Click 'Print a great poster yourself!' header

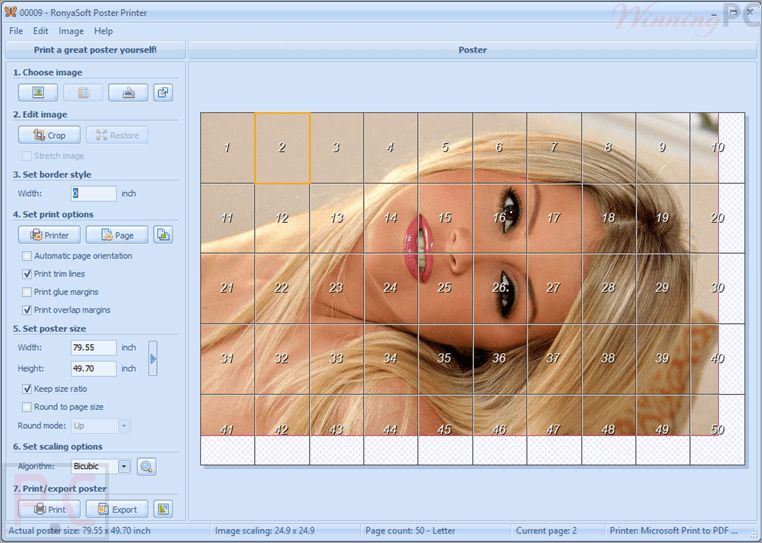[x=95, y=50]
